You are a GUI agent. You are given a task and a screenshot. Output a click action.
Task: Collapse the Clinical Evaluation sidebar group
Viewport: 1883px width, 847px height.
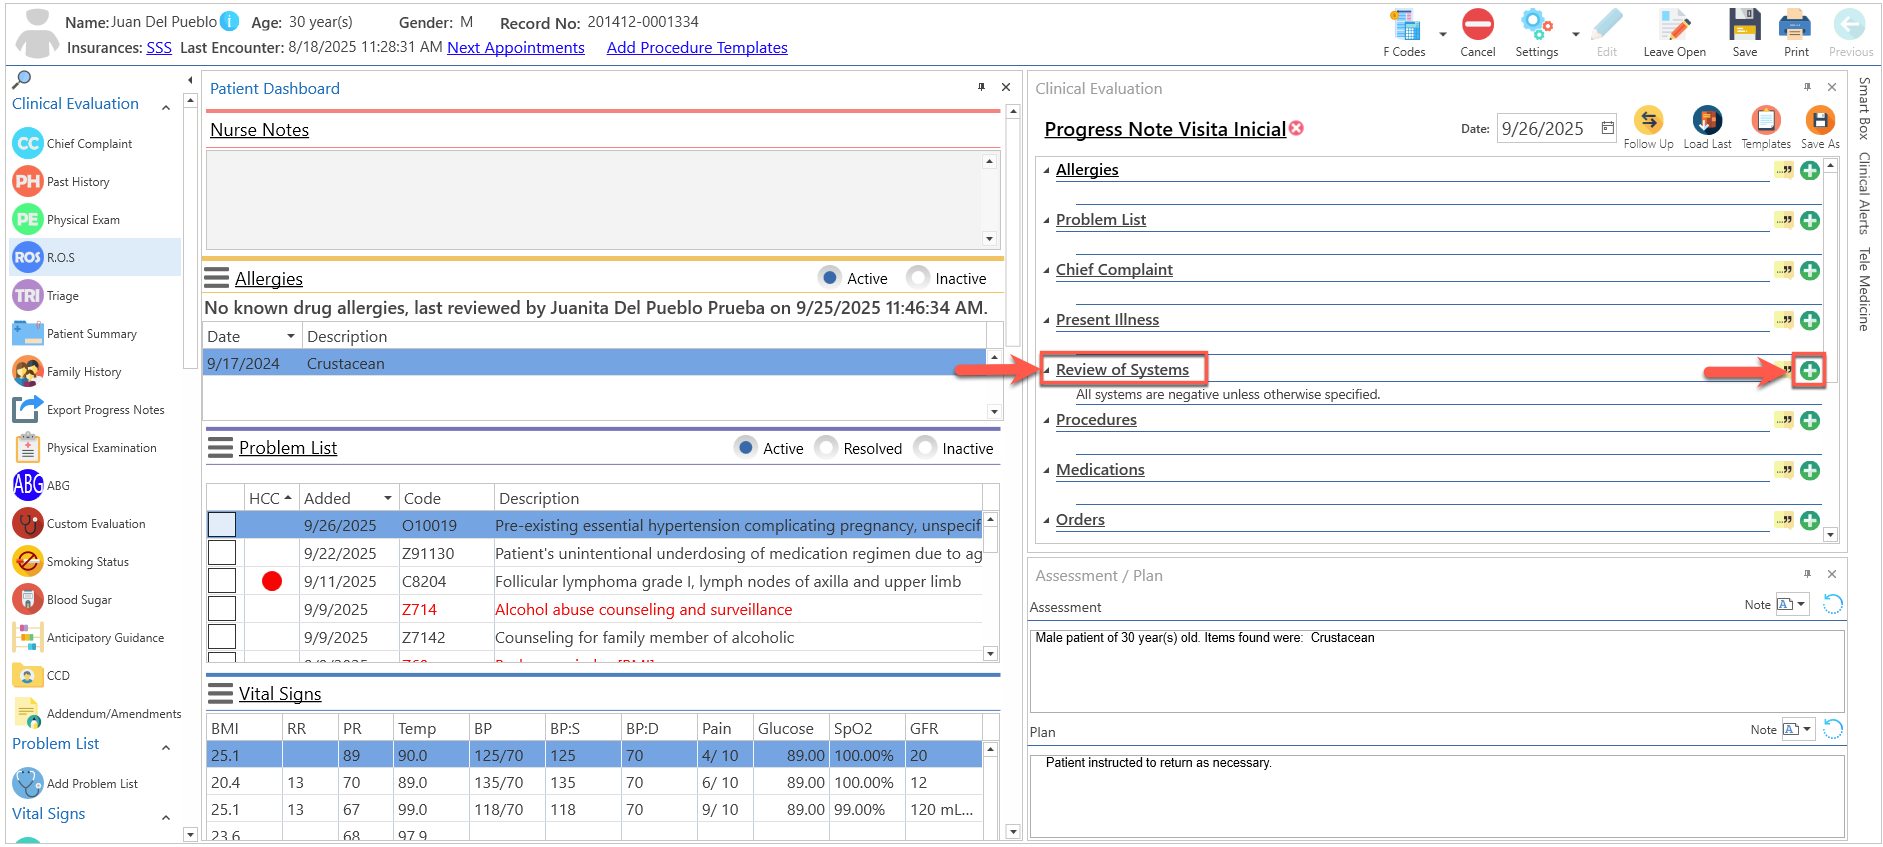click(x=166, y=107)
